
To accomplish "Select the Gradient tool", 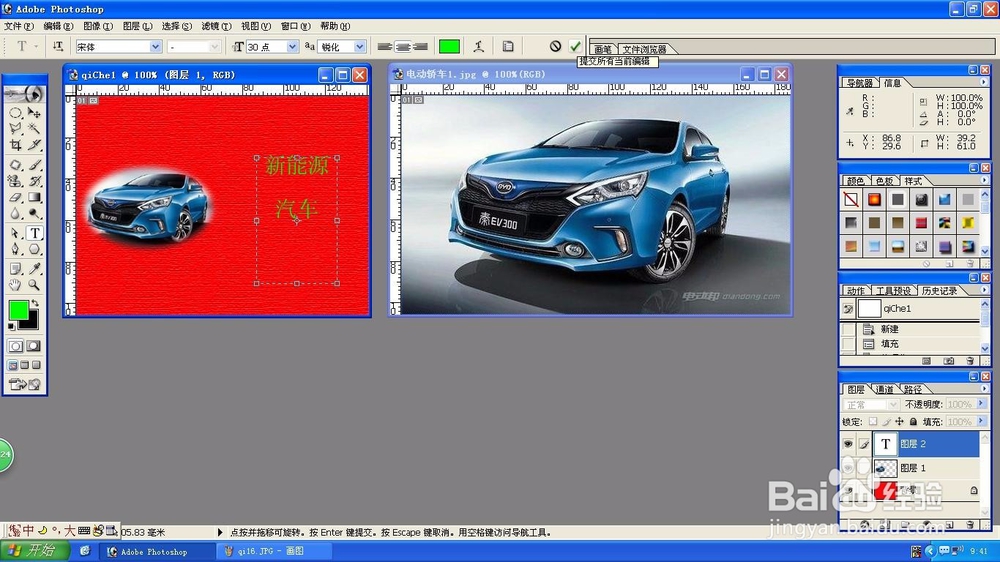I will (34, 197).
